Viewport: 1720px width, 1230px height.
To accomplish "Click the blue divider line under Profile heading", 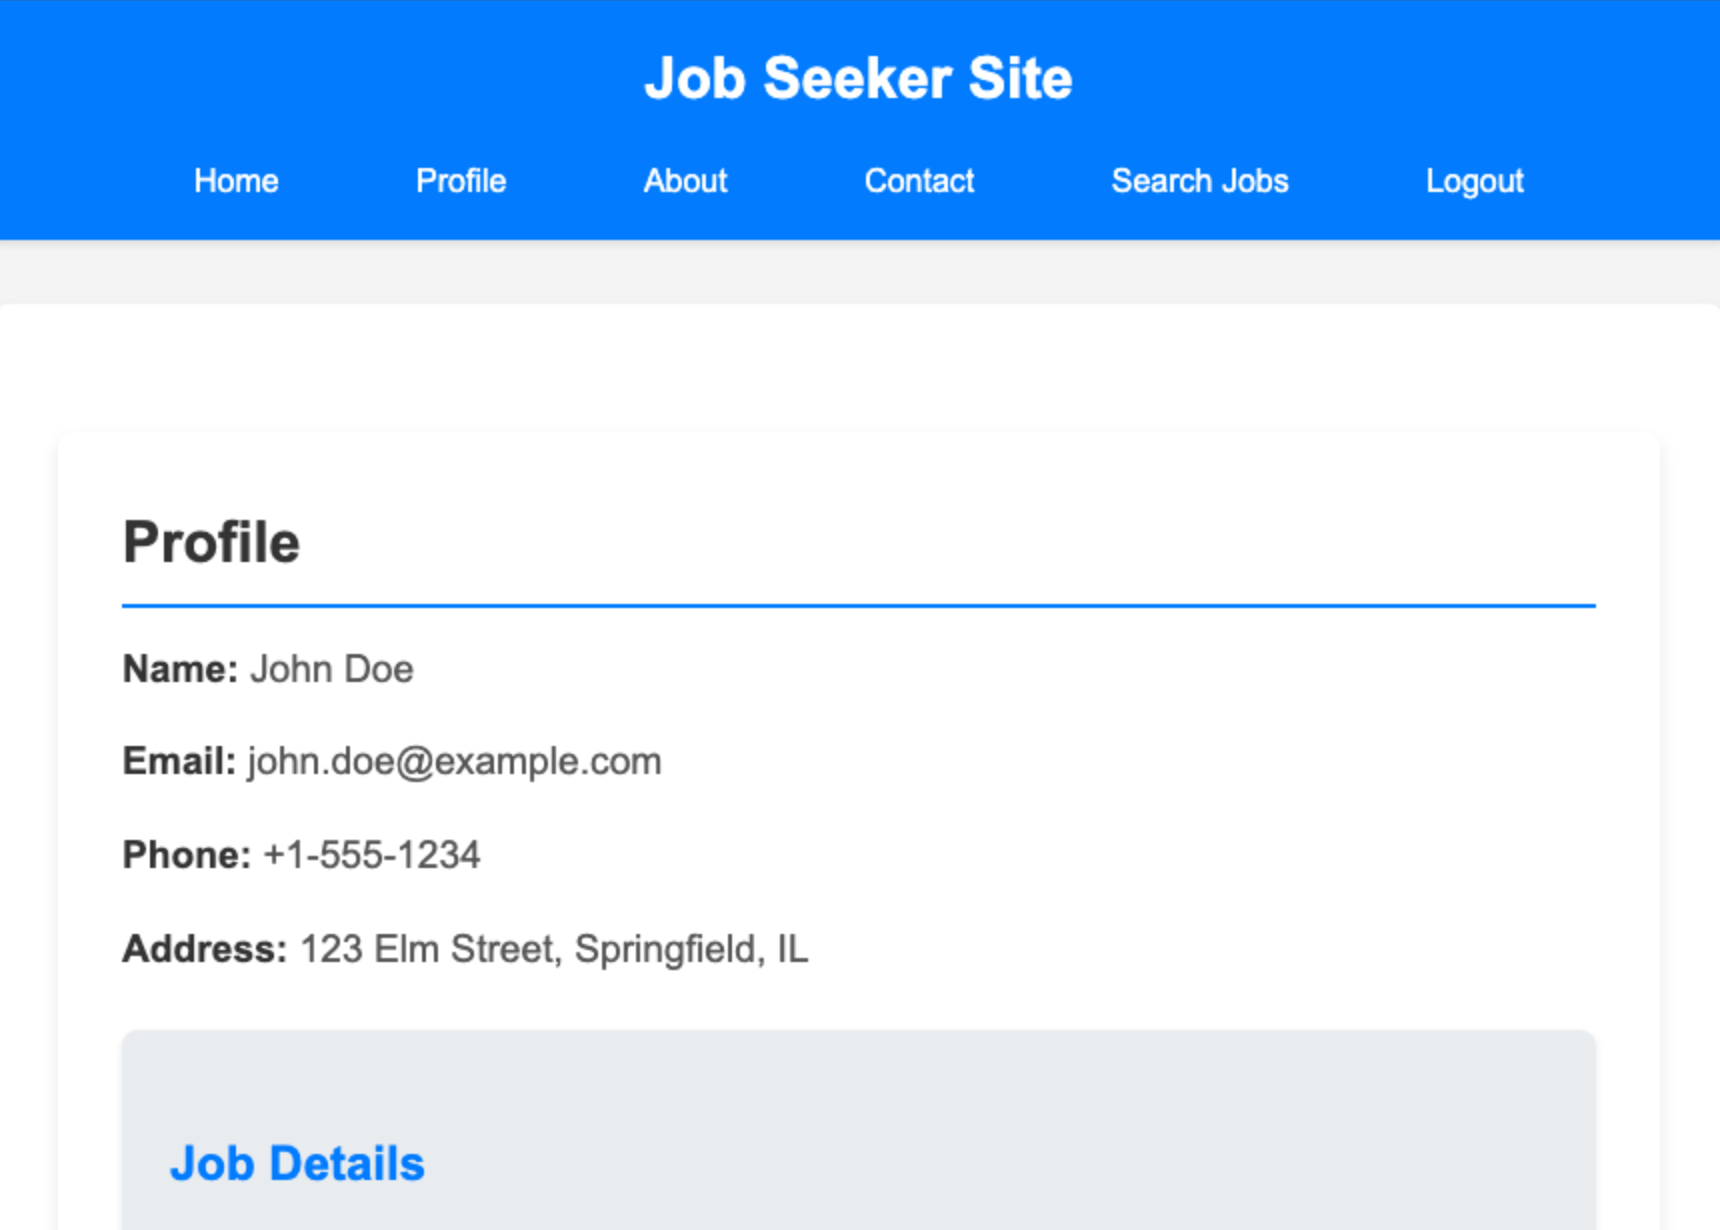I will [858, 605].
